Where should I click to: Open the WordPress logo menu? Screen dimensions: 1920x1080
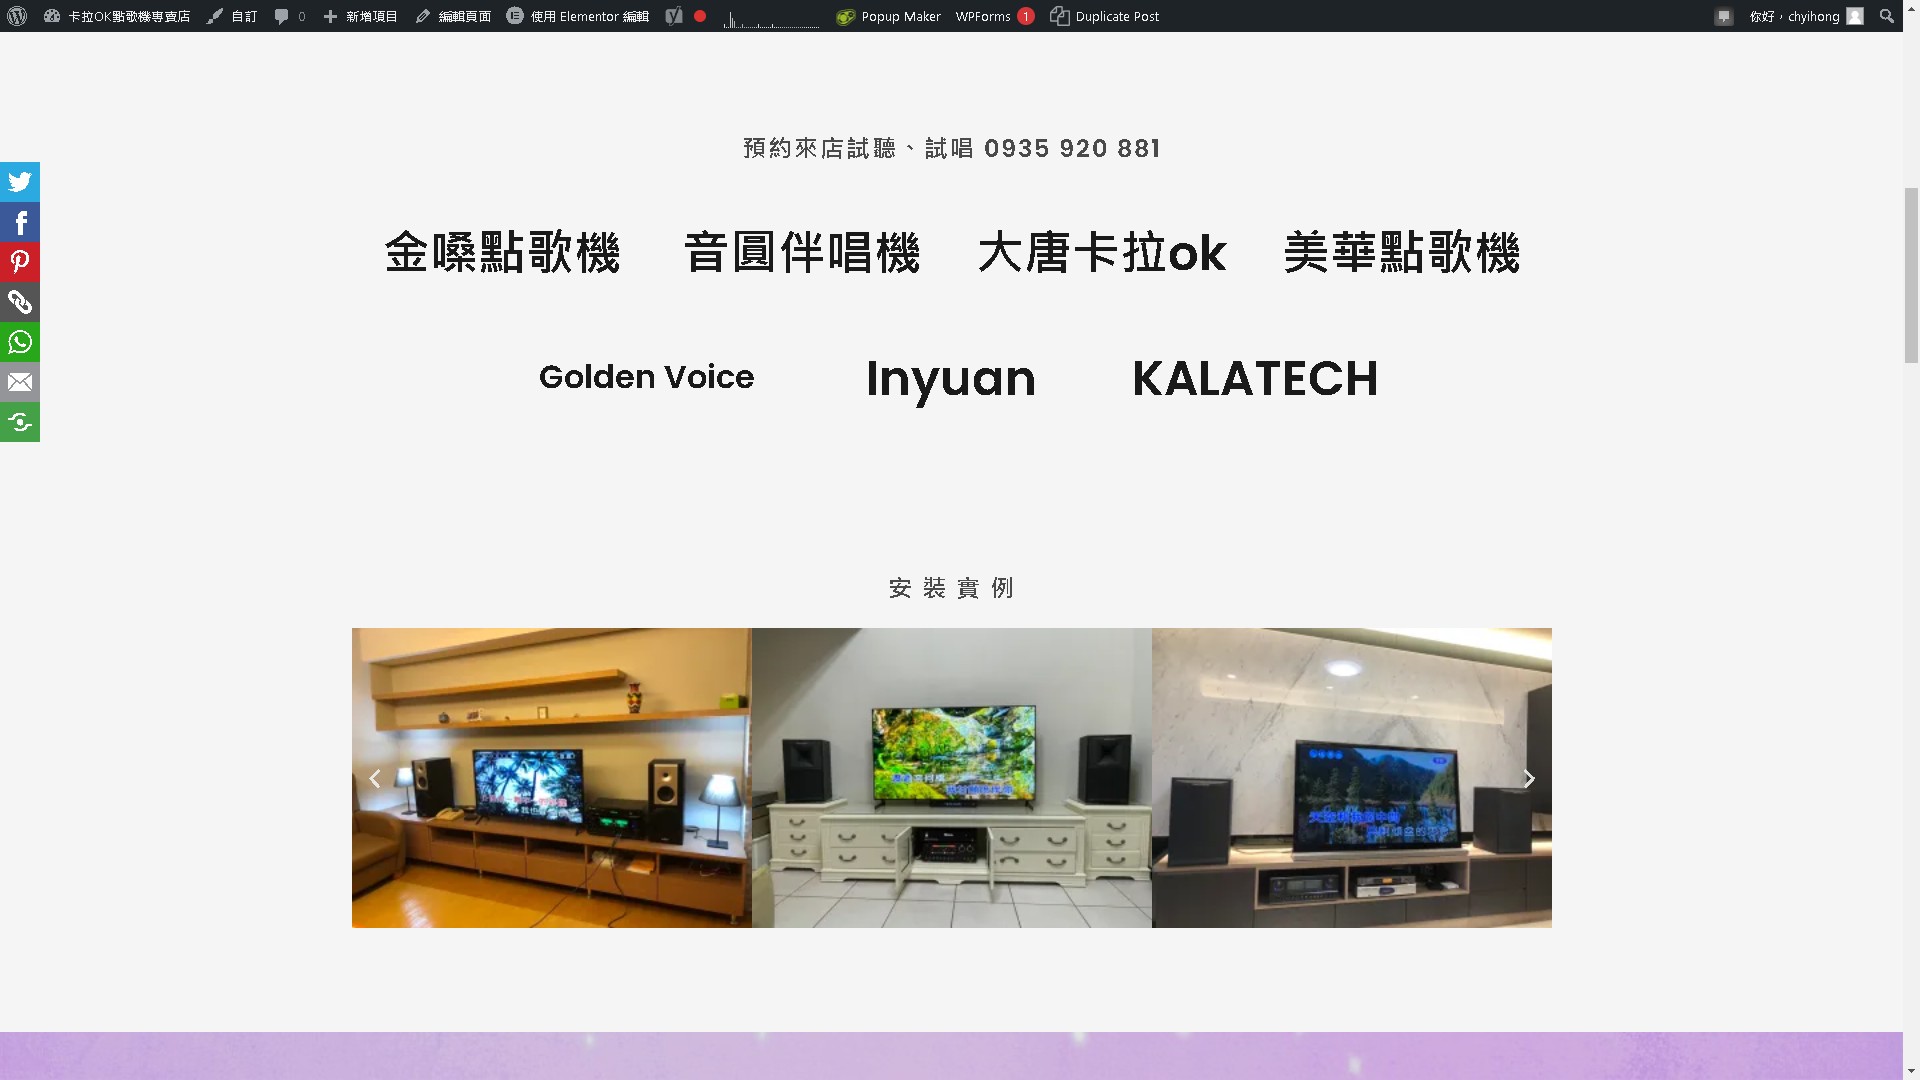(x=16, y=16)
